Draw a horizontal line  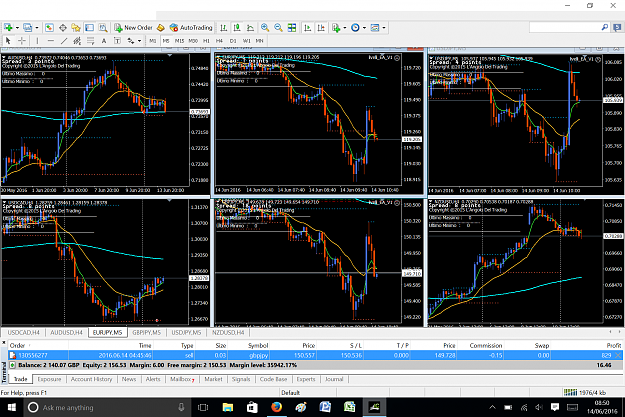[51, 41]
